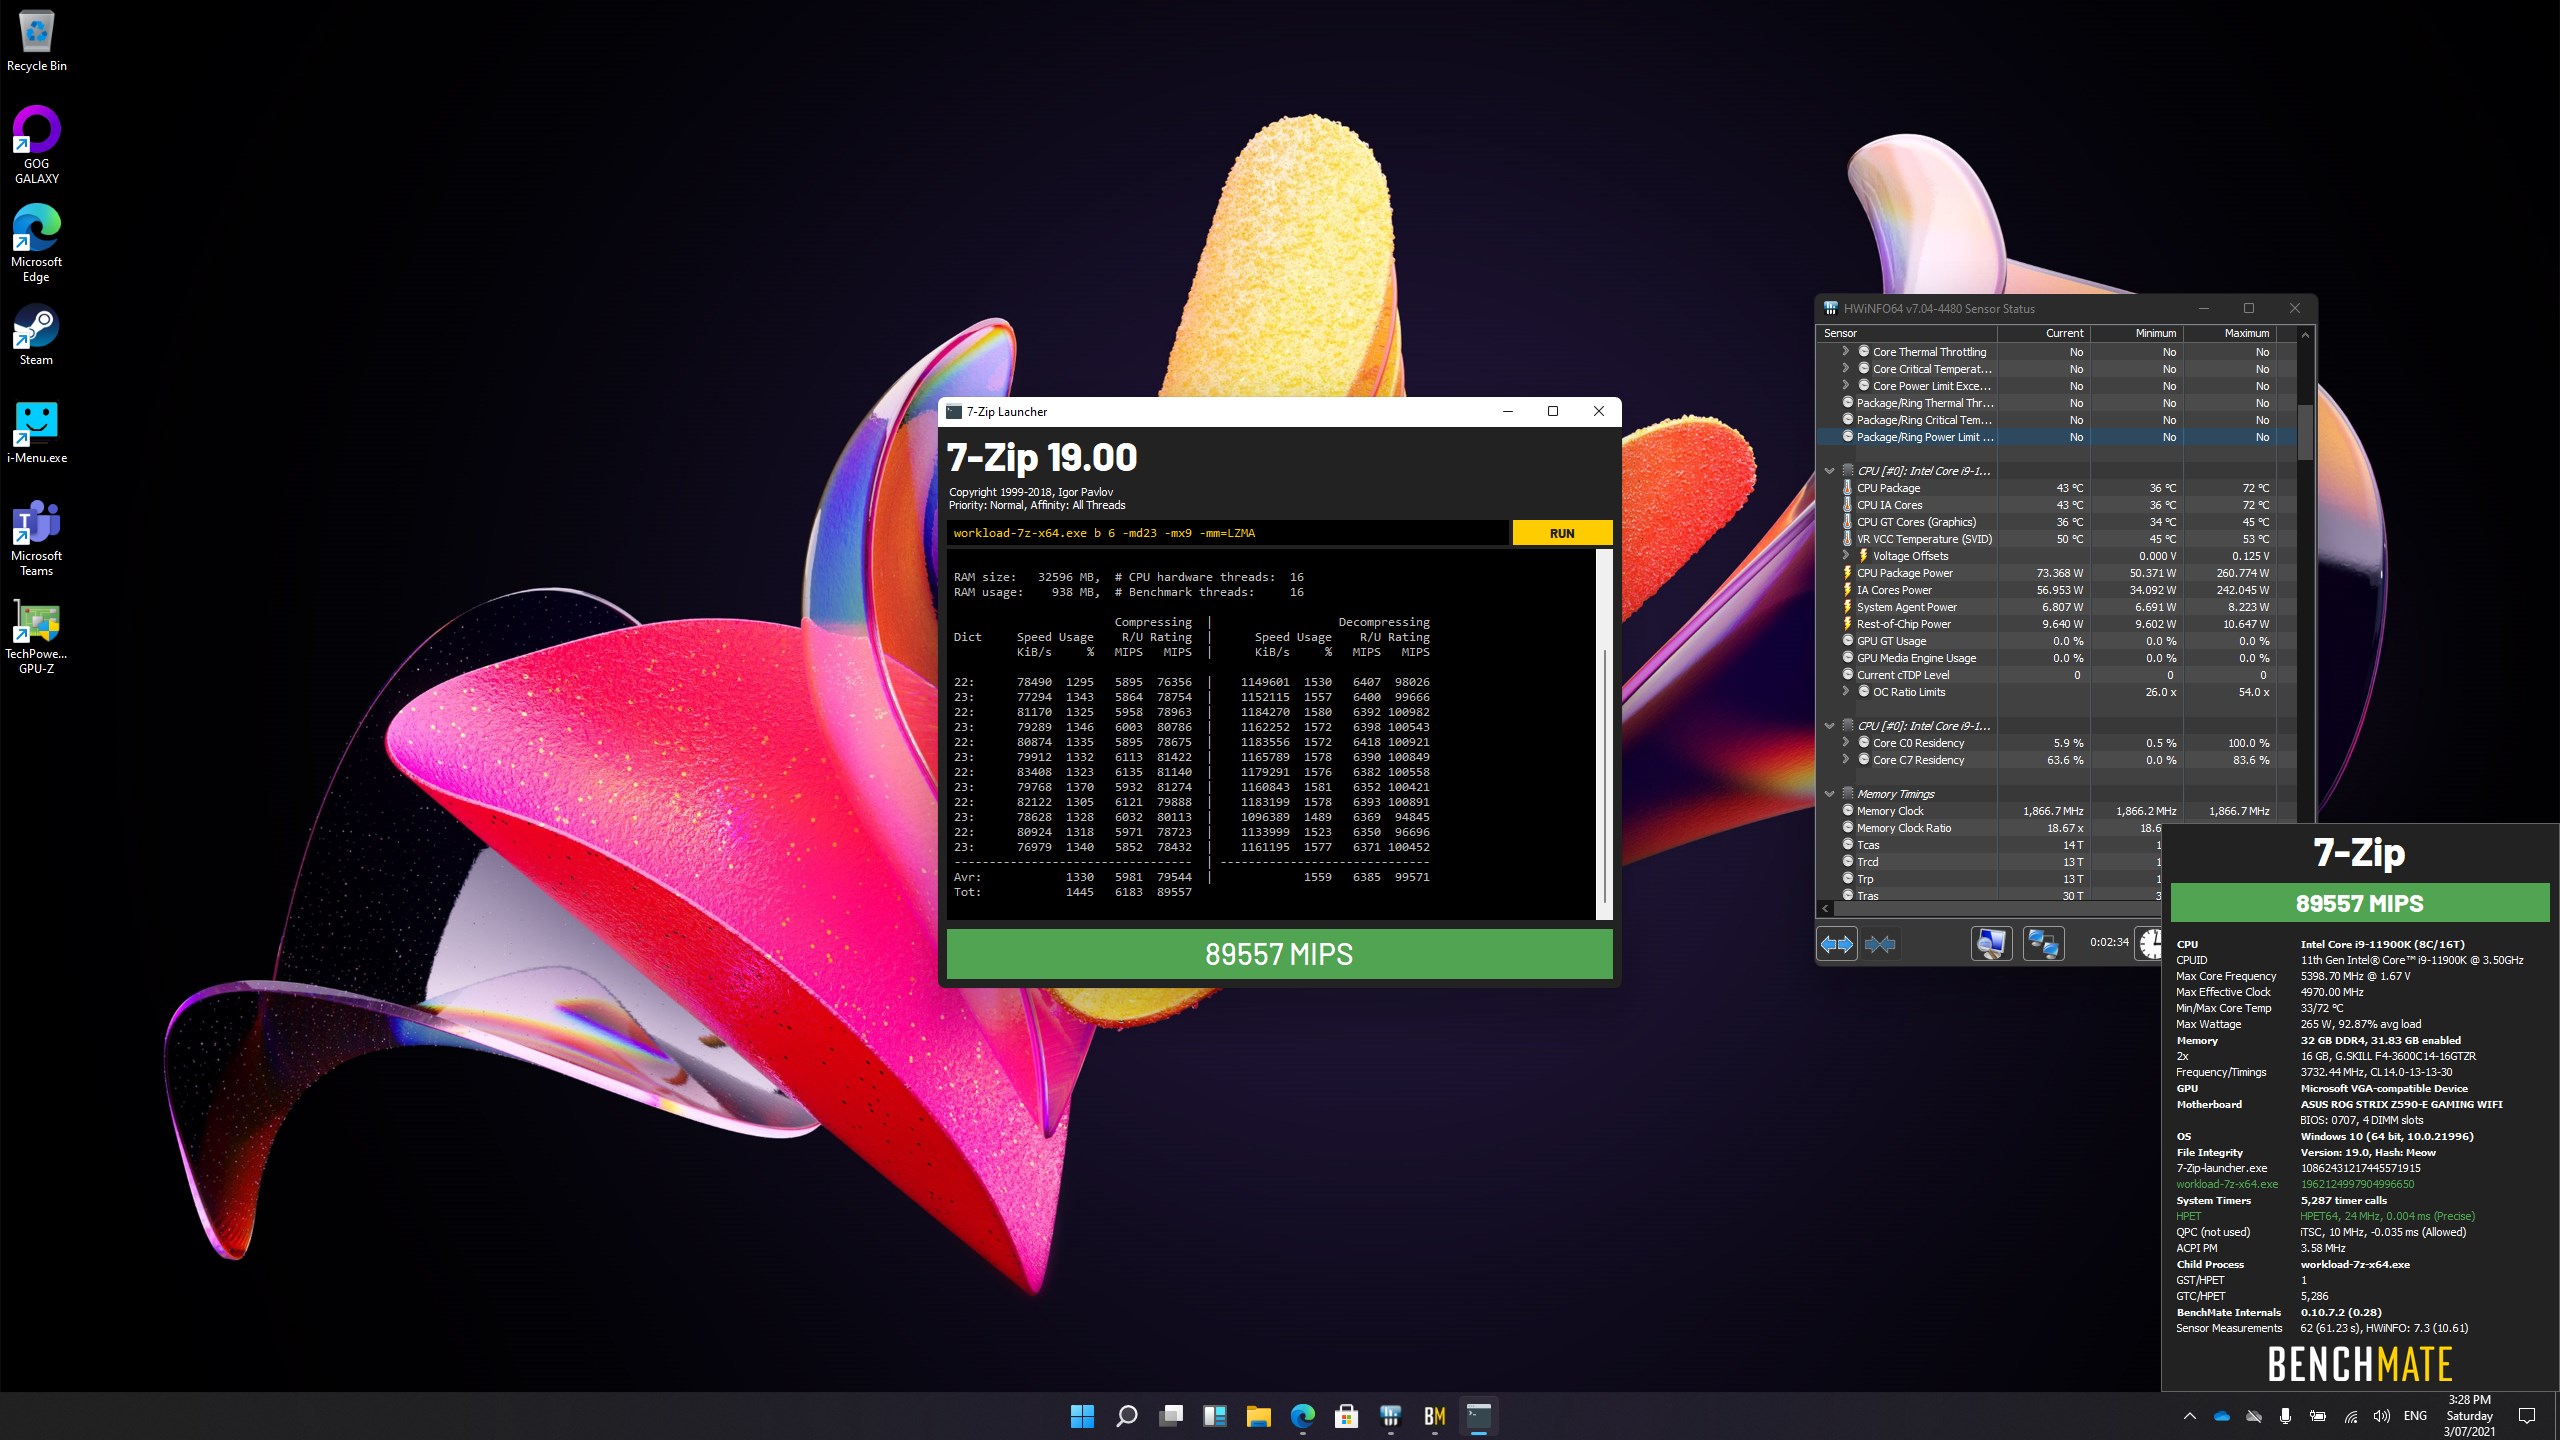Click HWiNFO's shrink-columns arrows button
Screen dimensions: 2560x1440
[1881, 944]
